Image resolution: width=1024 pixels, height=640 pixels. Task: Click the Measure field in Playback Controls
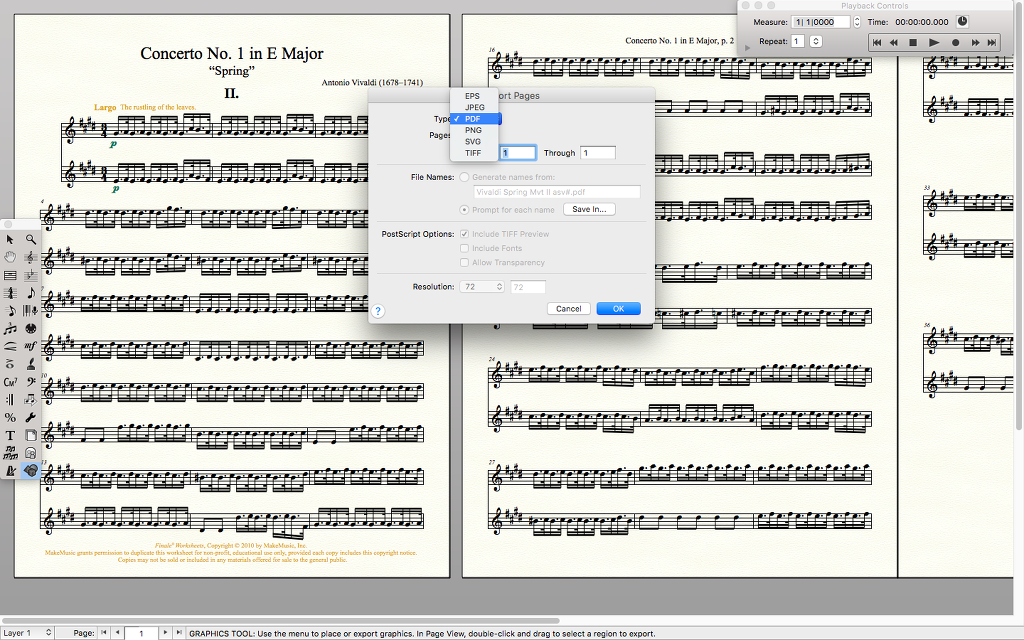point(821,22)
